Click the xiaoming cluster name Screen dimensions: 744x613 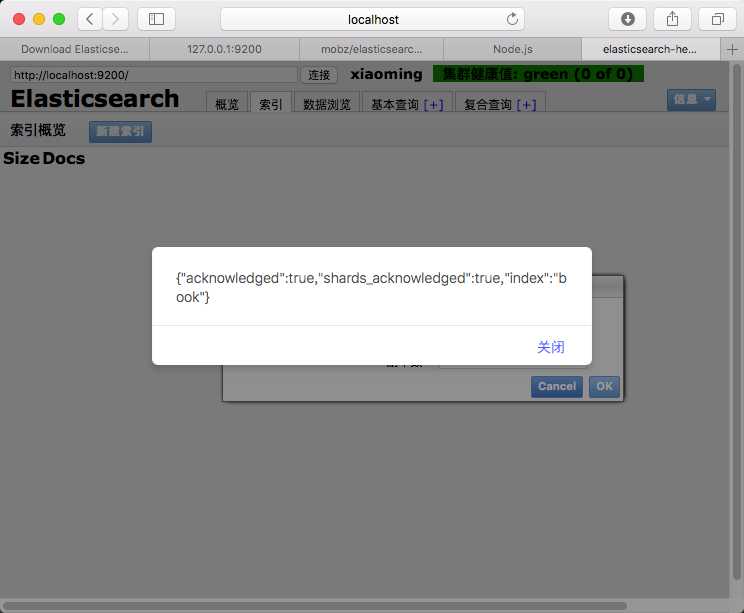tap(386, 74)
